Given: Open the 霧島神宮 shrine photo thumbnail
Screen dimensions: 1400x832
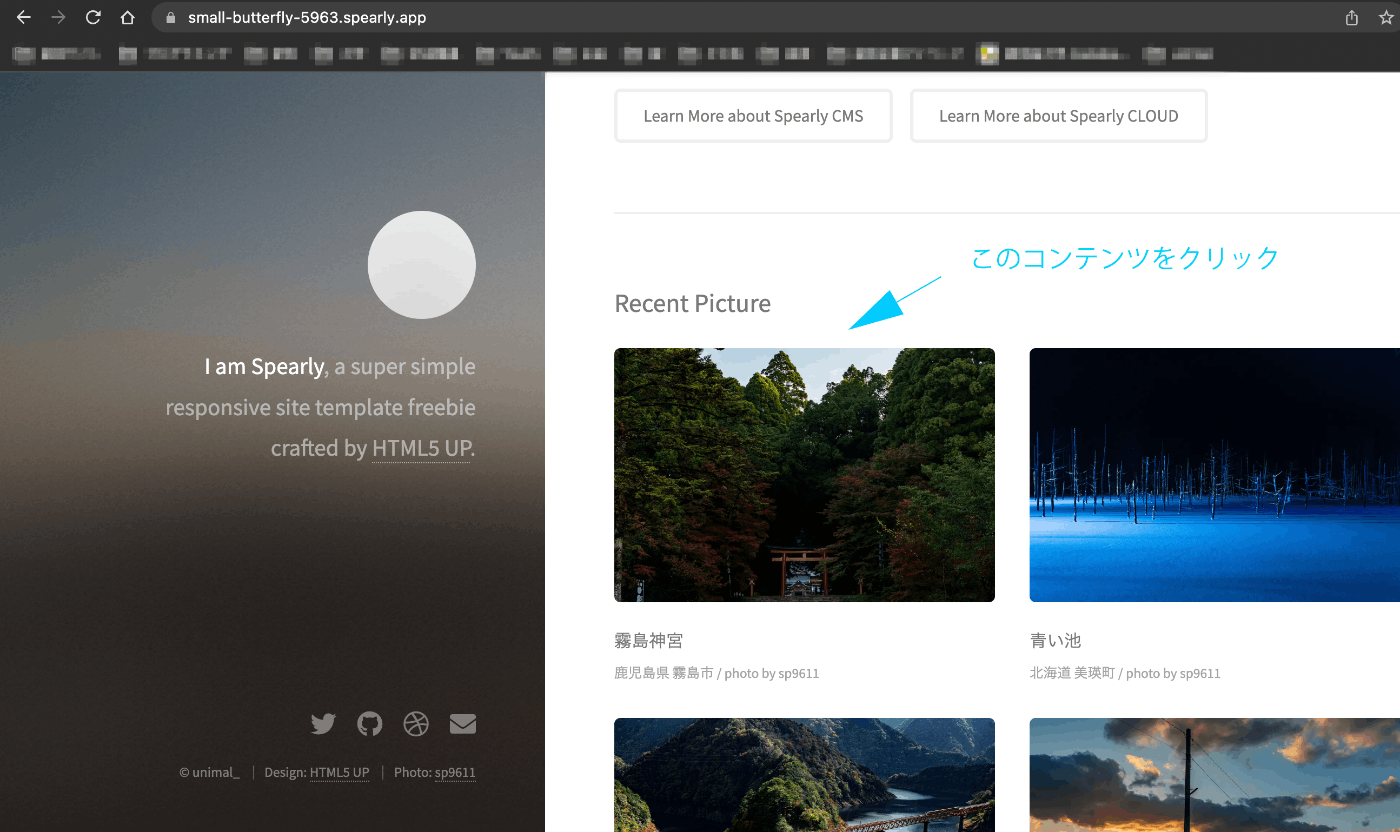Looking at the screenshot, I should (804, 475).
